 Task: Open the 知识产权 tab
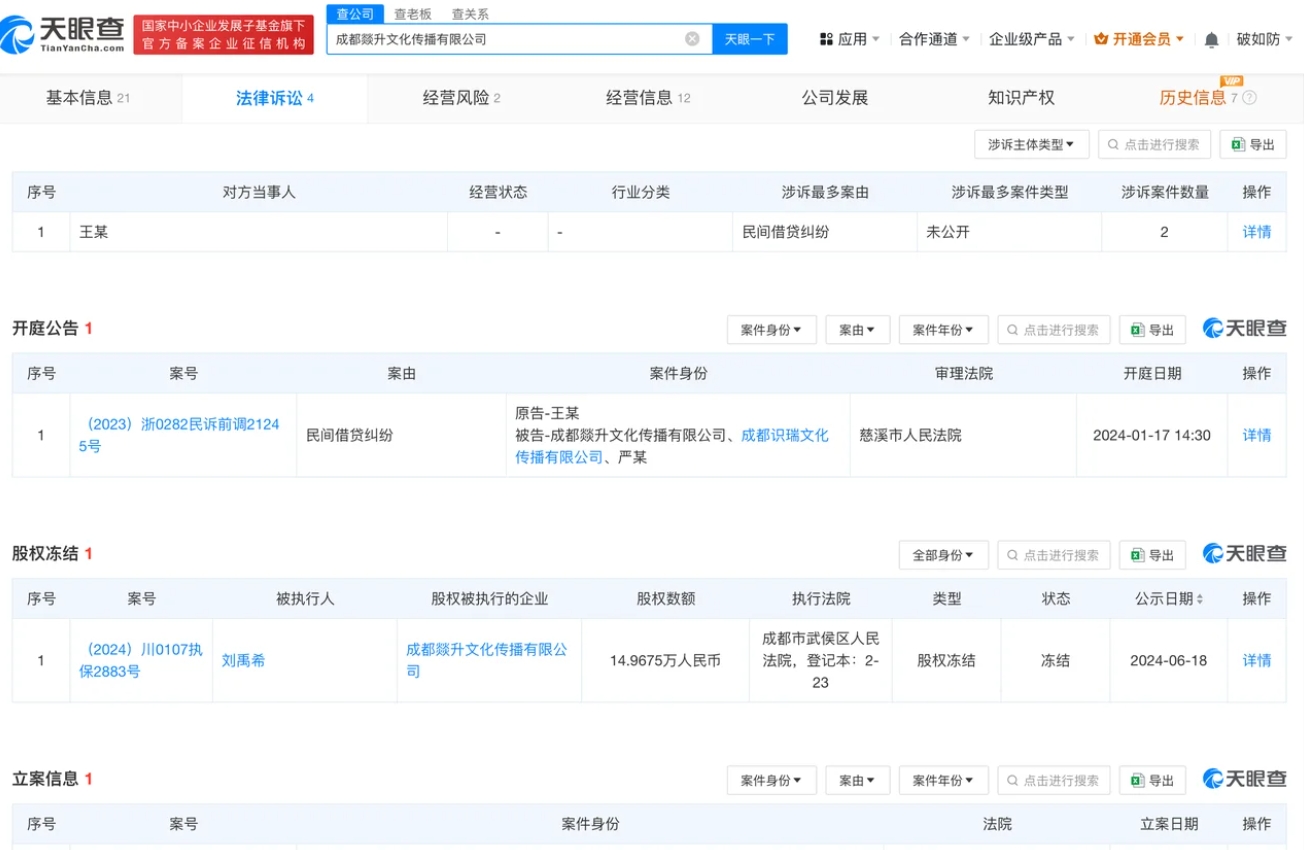[x=1021, y=98]
